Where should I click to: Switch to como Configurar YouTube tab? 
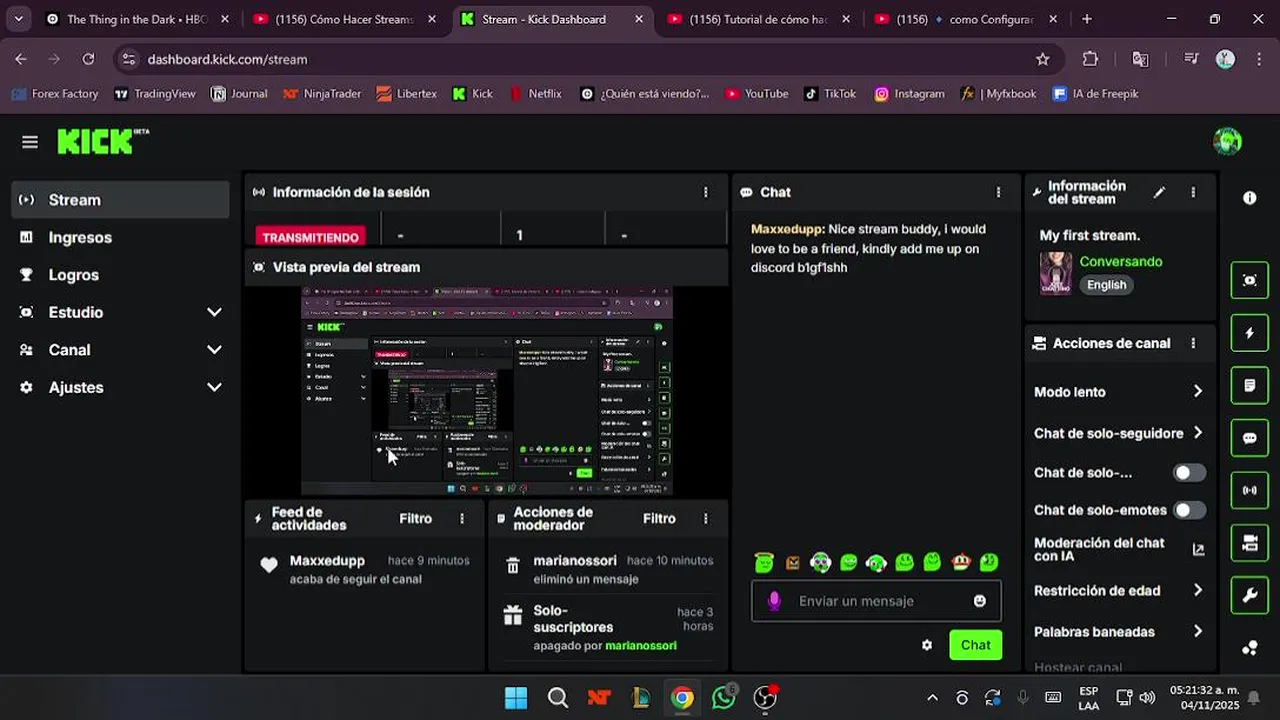pyautogui.click(x=967, y=19)
